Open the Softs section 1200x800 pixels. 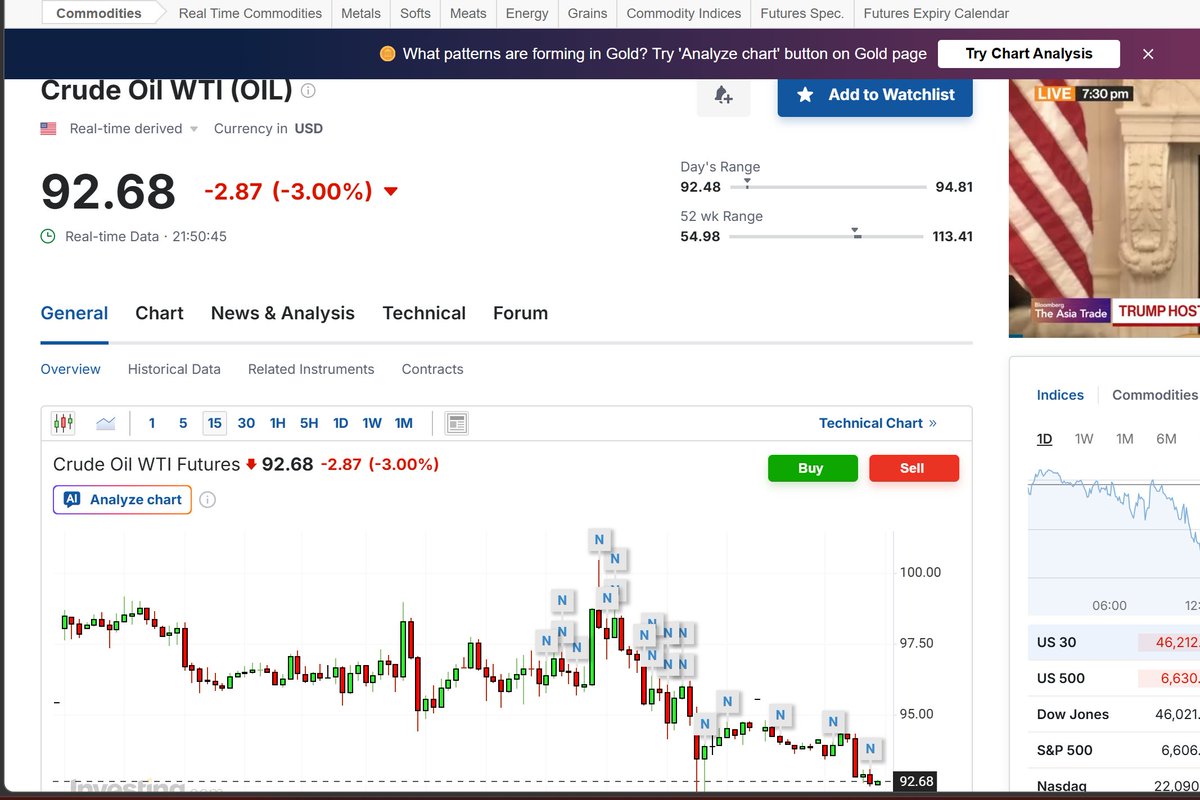415,13
